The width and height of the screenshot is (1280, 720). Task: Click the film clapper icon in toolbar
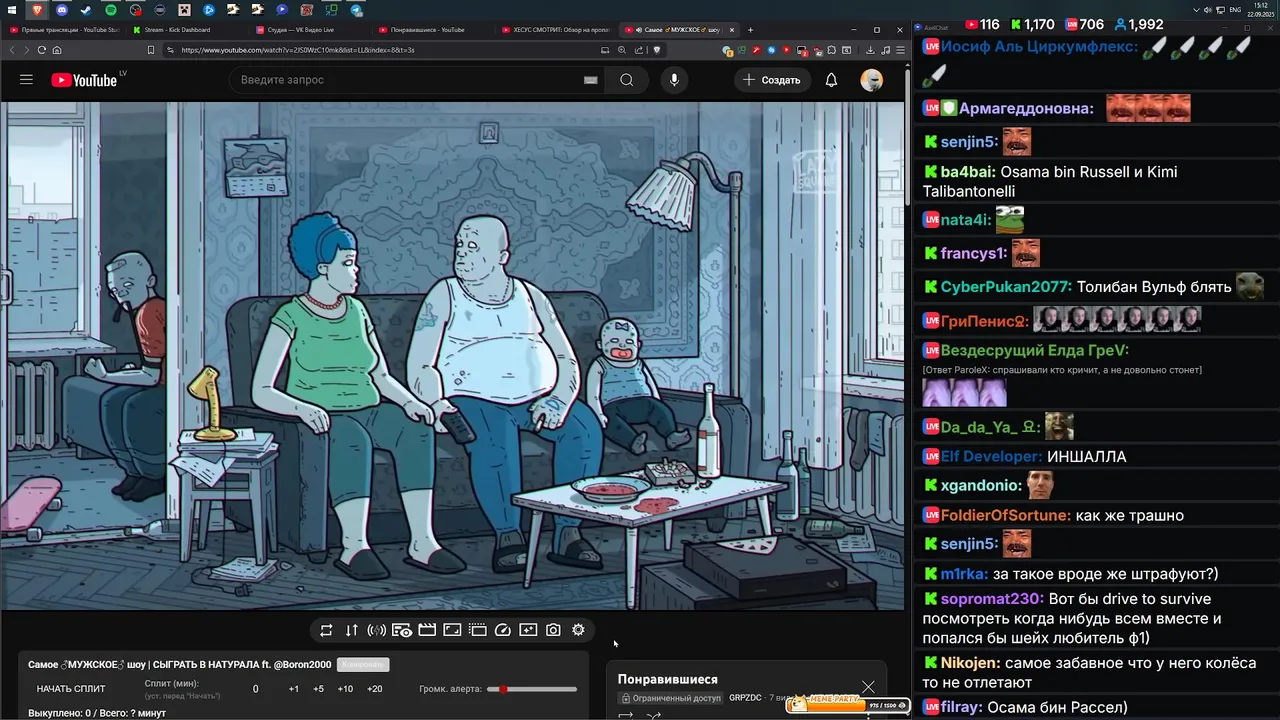click(x=427, y=630)
